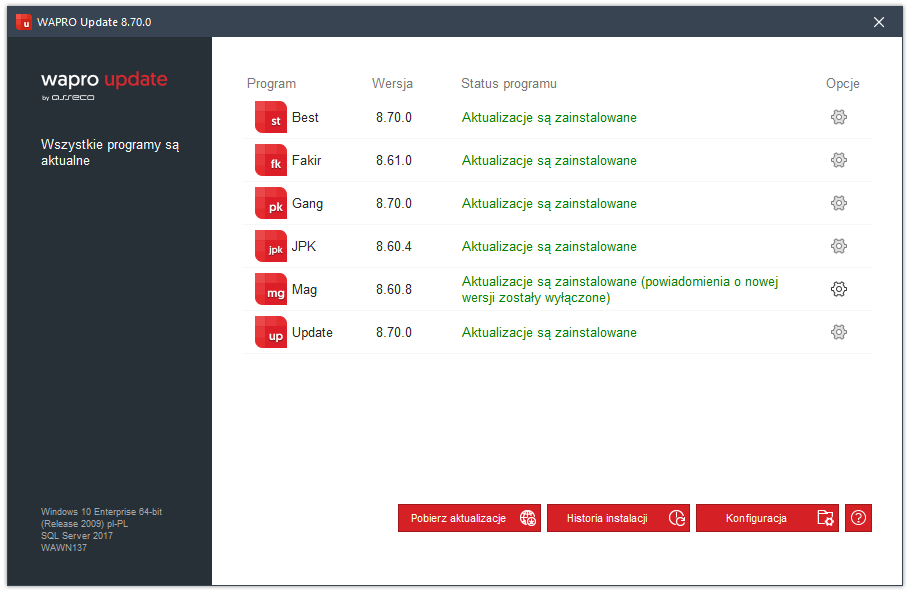Click the red 'up' Update program icon
The width and height of the screenshot is (913, 597).
[271, 333]
